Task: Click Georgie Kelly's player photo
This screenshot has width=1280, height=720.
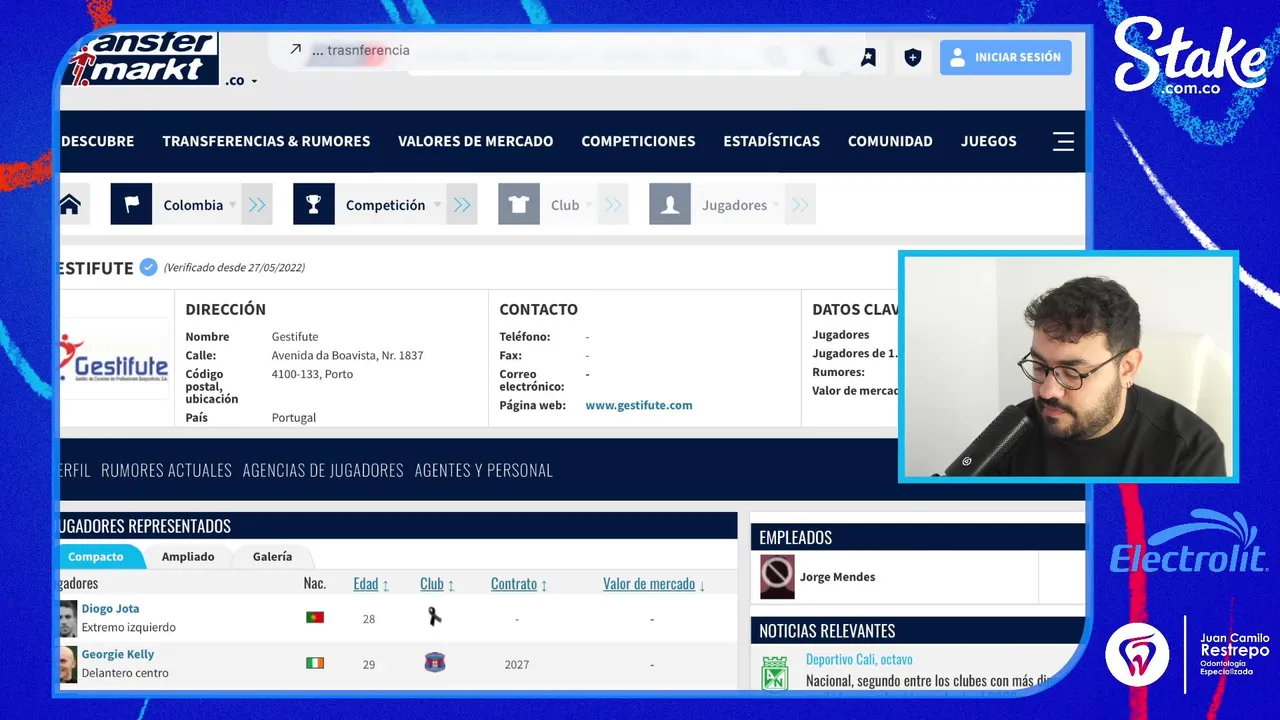Action: [68, 664]
